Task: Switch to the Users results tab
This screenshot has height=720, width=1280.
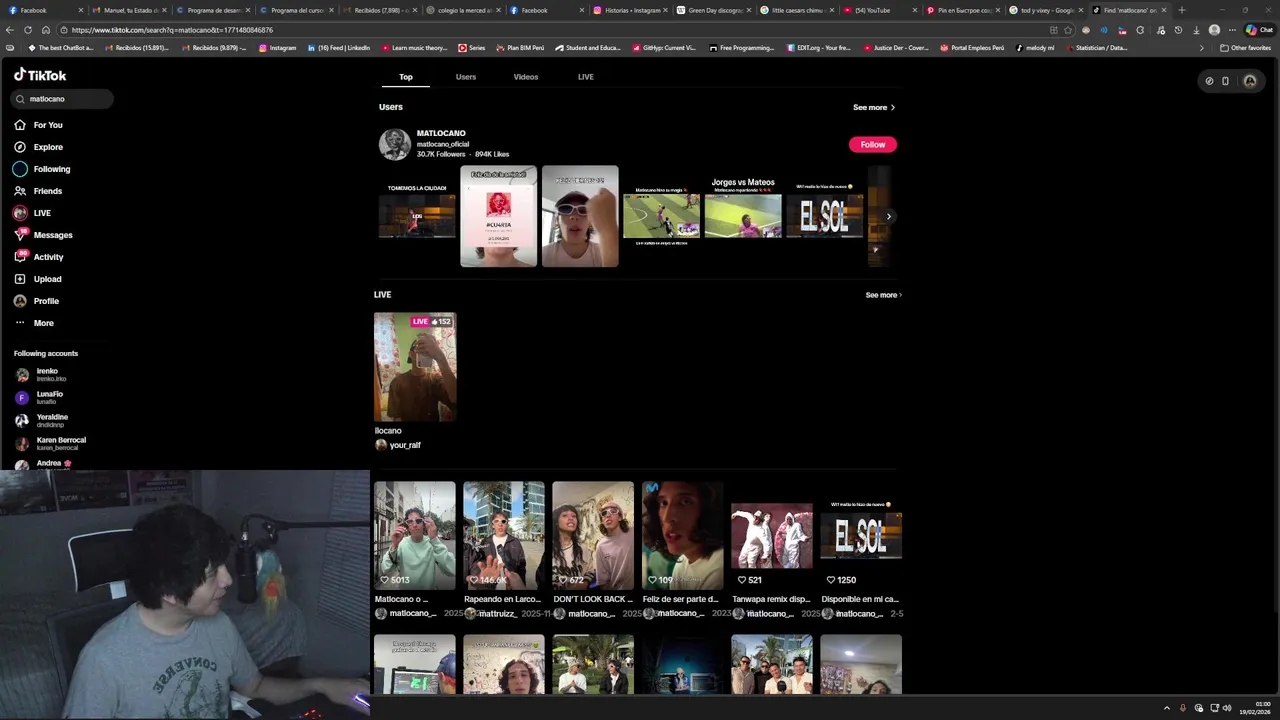Action: coord(466,77)
